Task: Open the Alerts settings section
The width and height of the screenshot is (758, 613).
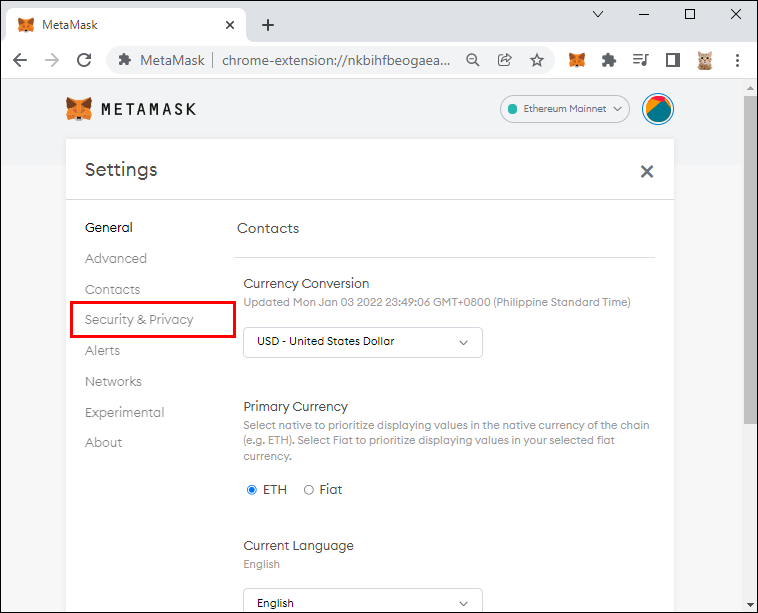Action: (x=102, y=350)
